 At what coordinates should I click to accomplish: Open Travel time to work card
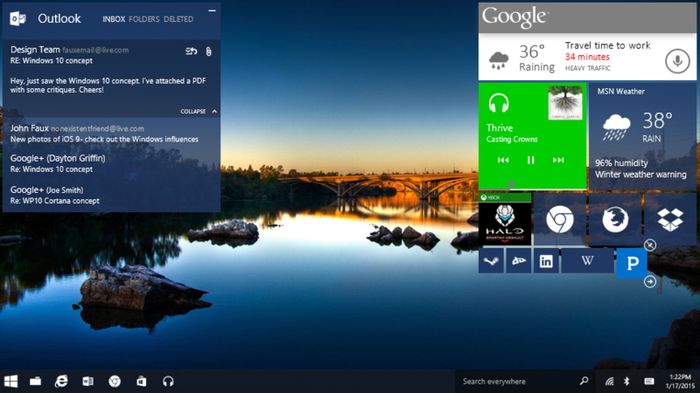608,57
